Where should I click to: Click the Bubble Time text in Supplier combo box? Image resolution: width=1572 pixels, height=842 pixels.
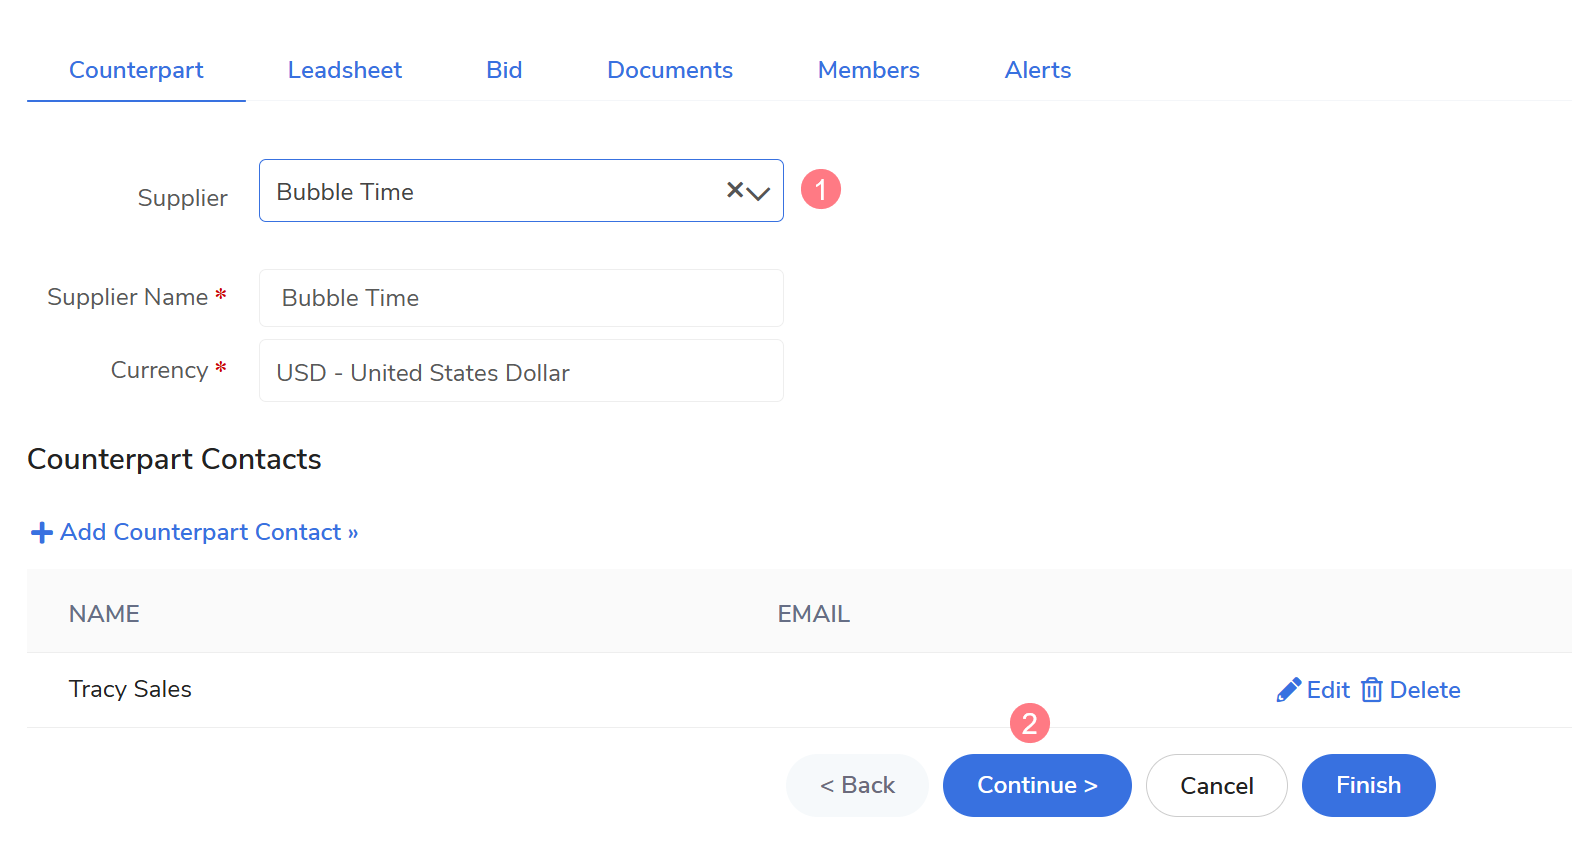point(345,192)
